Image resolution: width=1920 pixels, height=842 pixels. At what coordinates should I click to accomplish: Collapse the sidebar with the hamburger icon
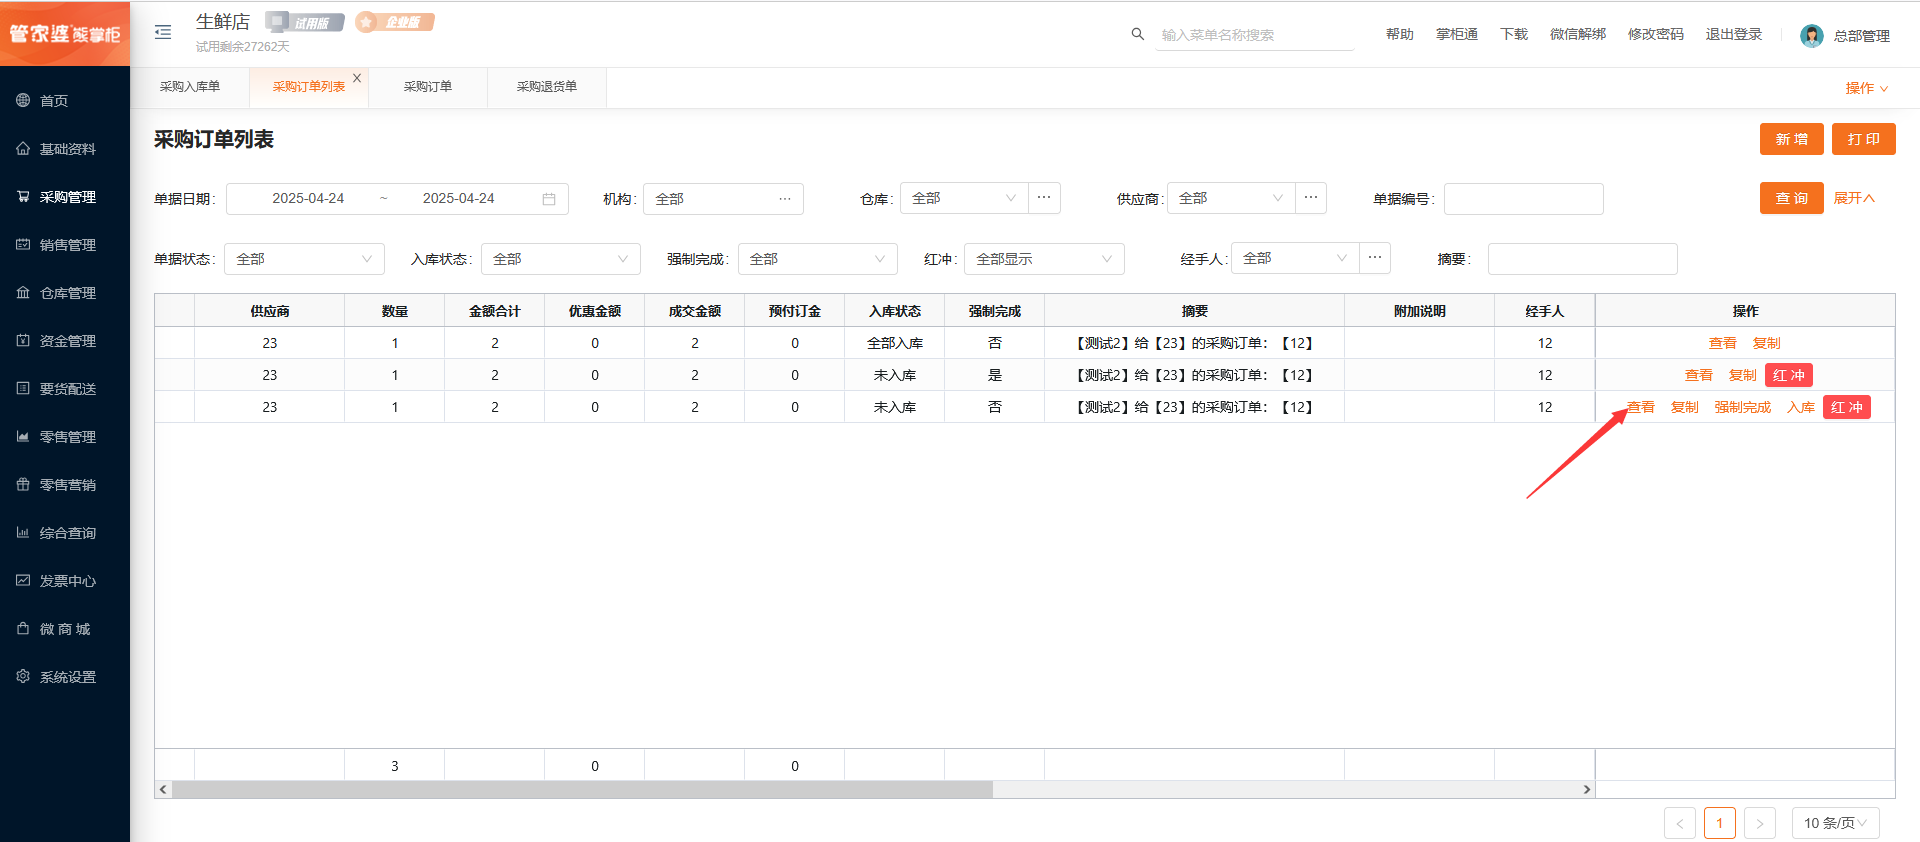click(x=163, y=32)
